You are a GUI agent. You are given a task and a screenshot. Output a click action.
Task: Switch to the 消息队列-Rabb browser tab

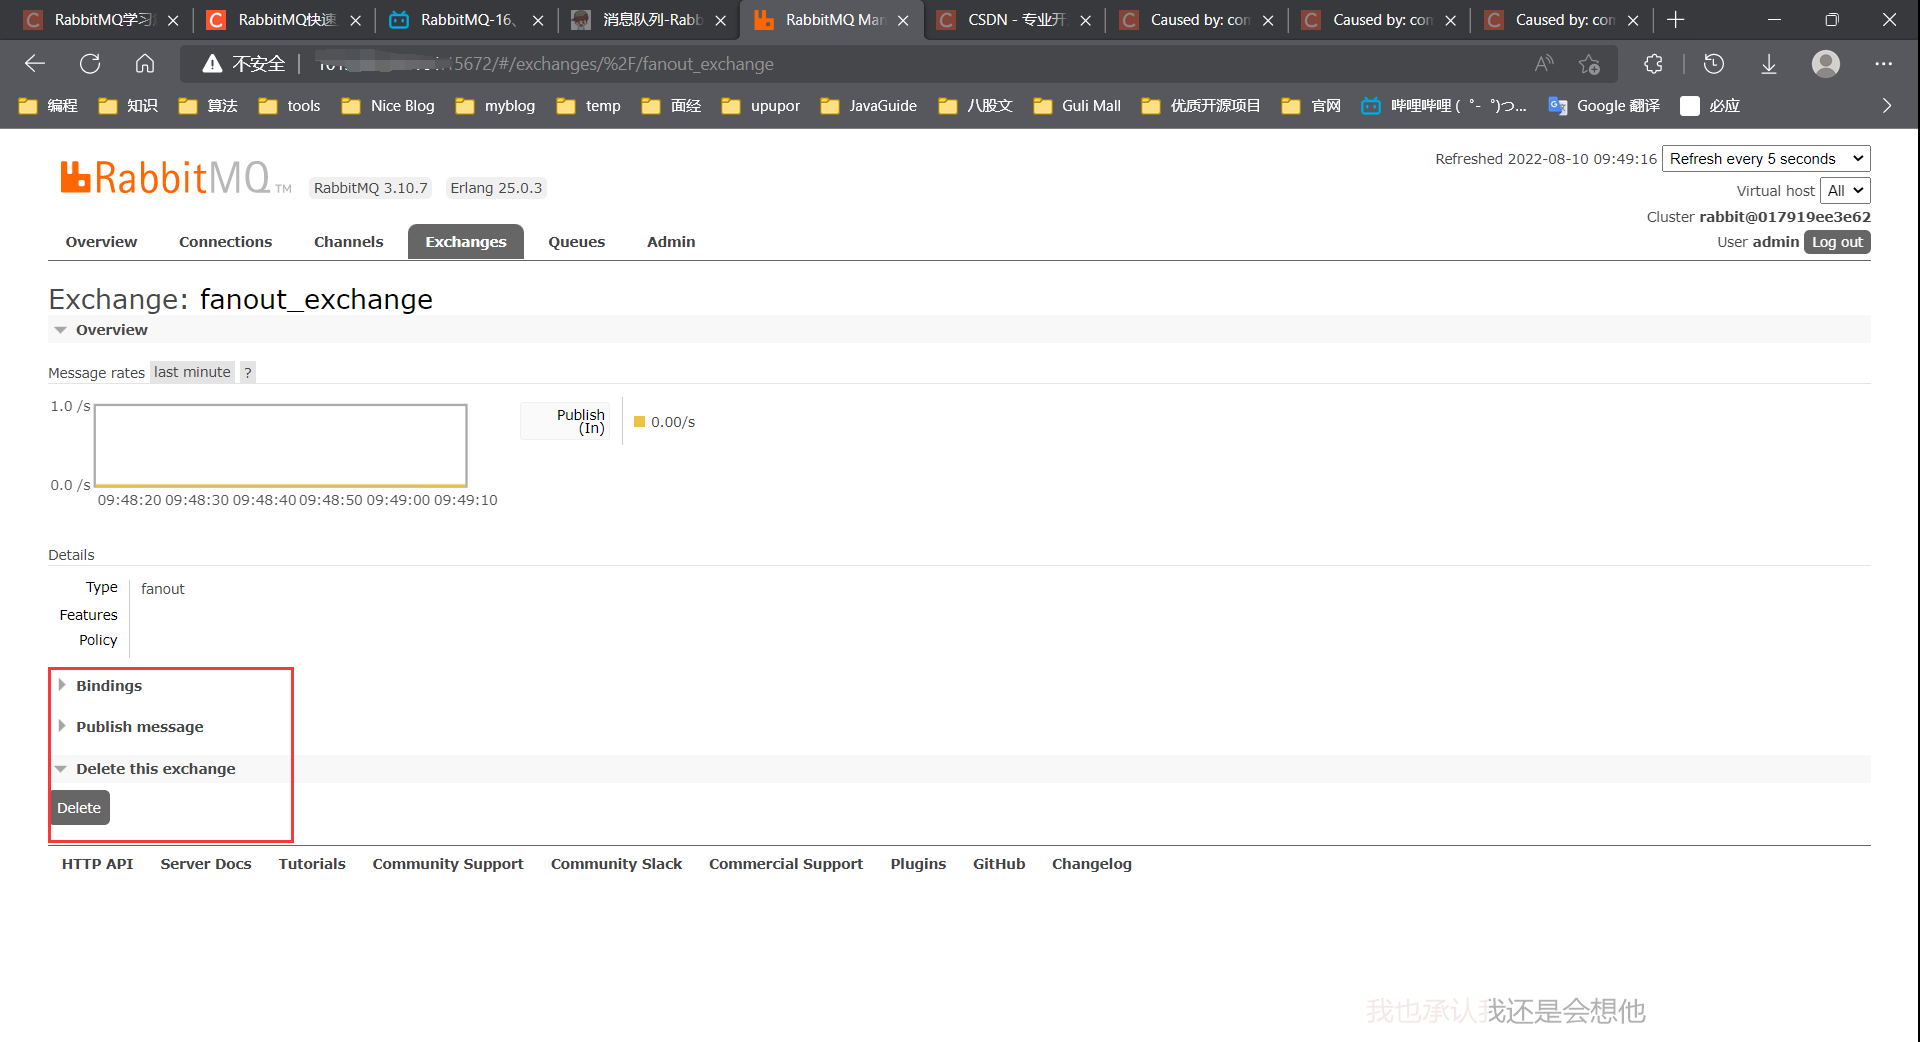(x=650, y=20)
